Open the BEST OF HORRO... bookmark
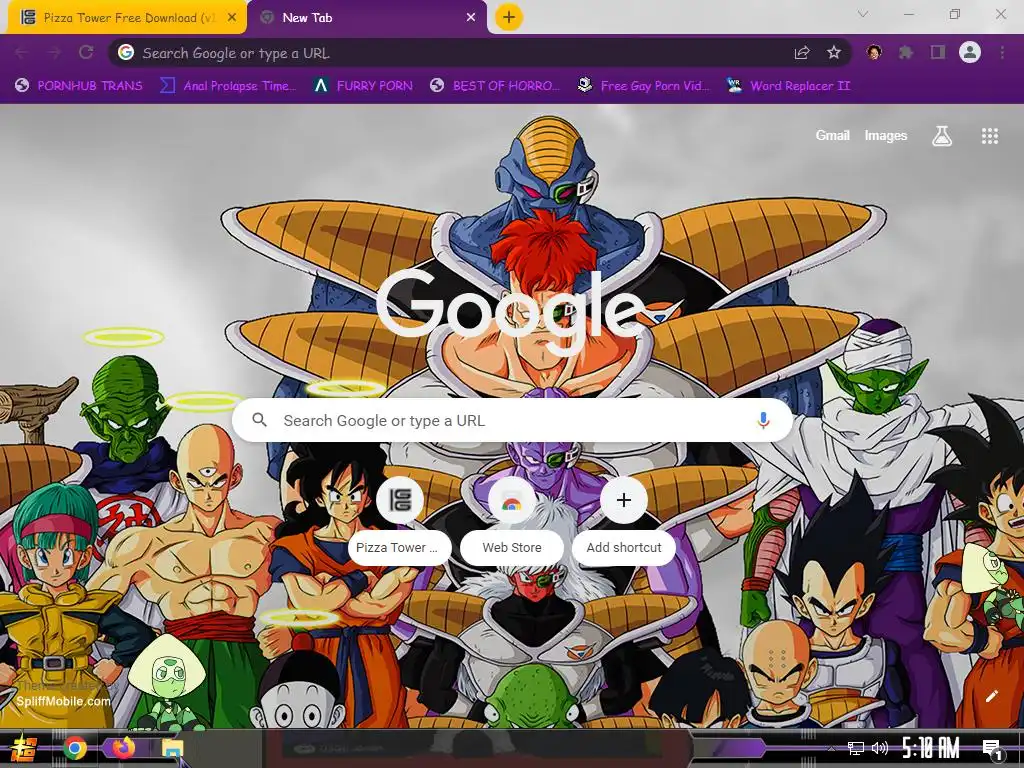 click(495, 86)
